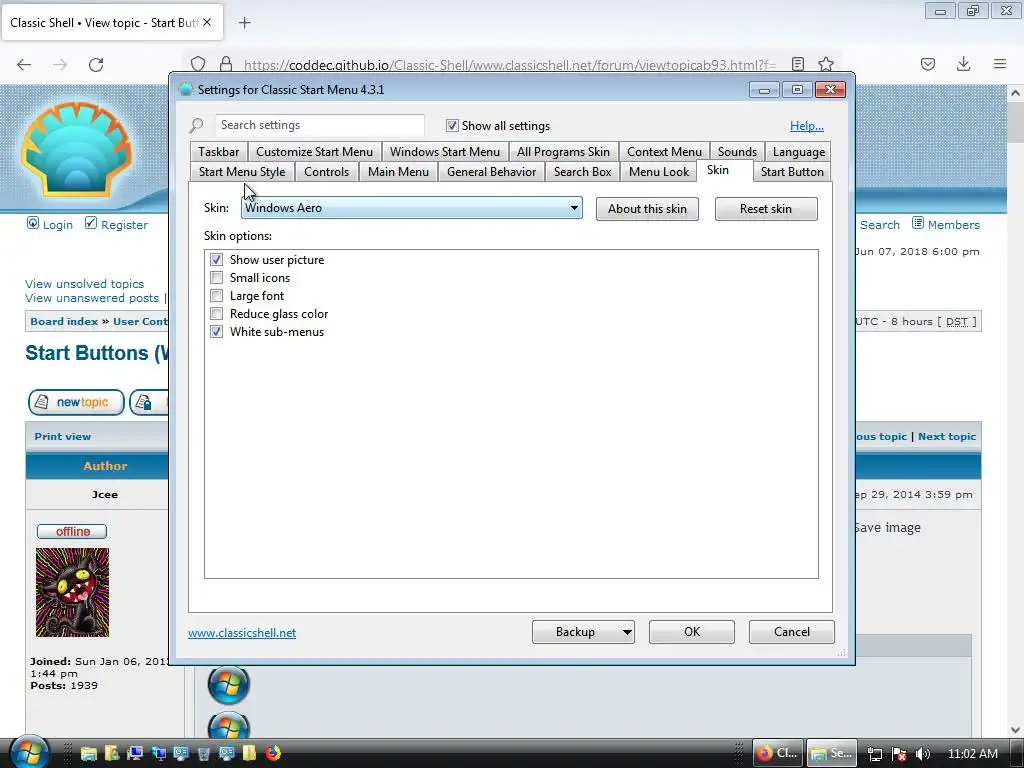
Task: Switch to the Language tab
Action: coord(799,152)
